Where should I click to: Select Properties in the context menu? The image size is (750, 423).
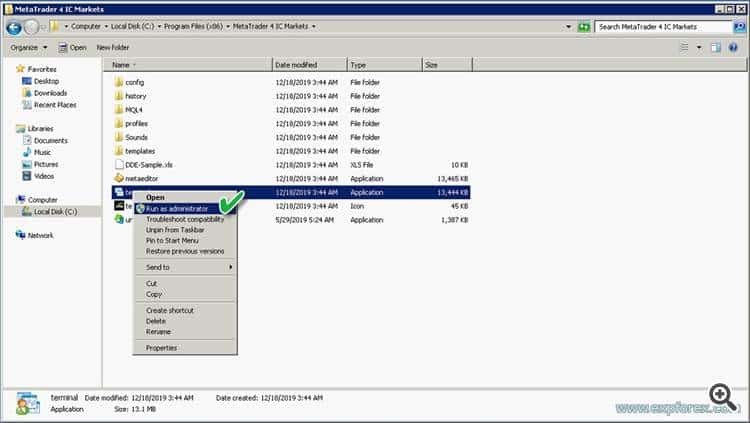click(x=161, y=348)
